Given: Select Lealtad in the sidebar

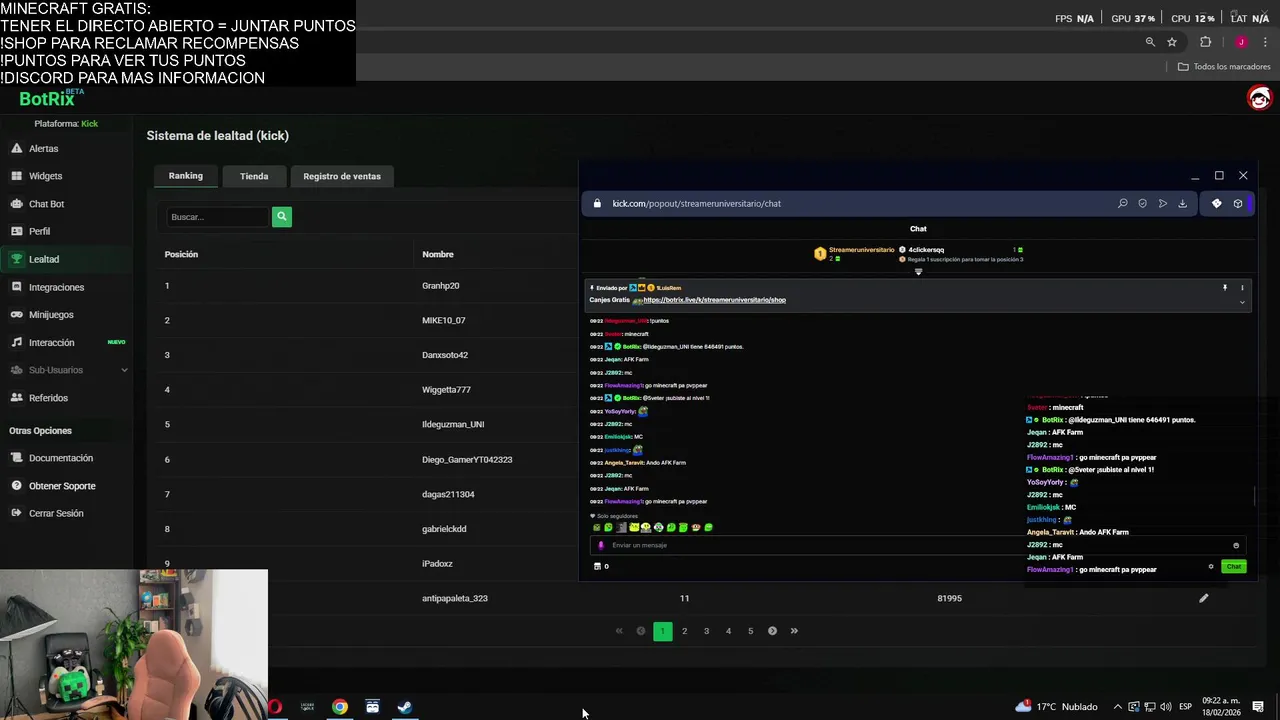Looking at the screenshot, I should (43, 259).
